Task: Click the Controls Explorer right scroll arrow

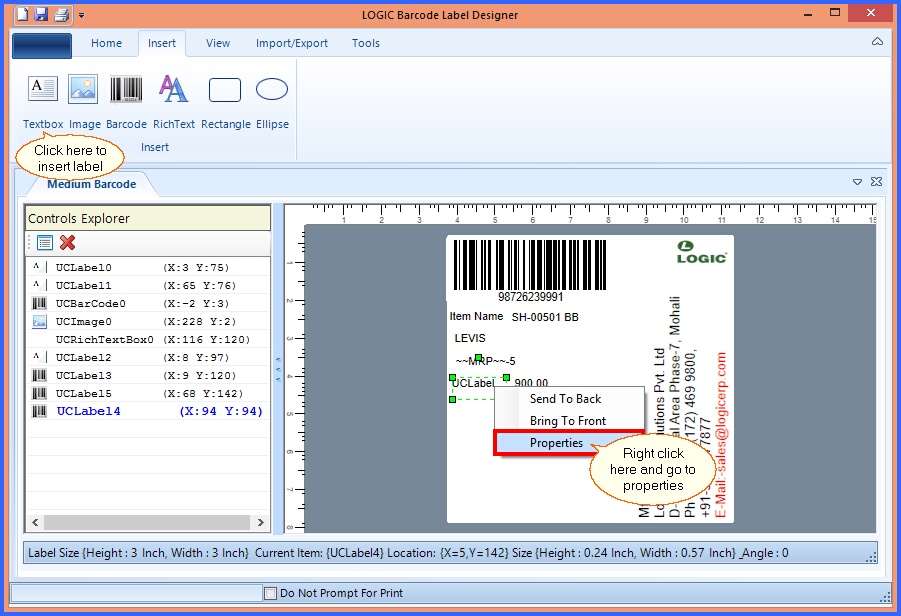Action: tap(260, 522)
